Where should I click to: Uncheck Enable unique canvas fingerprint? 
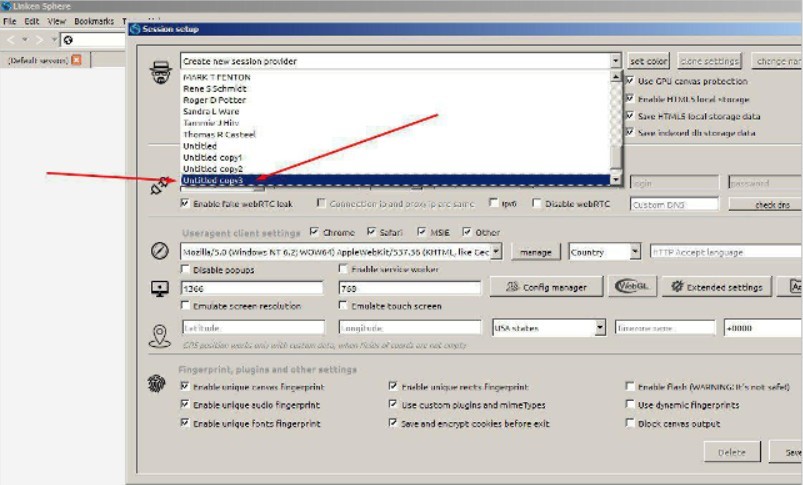pos(185,386)
